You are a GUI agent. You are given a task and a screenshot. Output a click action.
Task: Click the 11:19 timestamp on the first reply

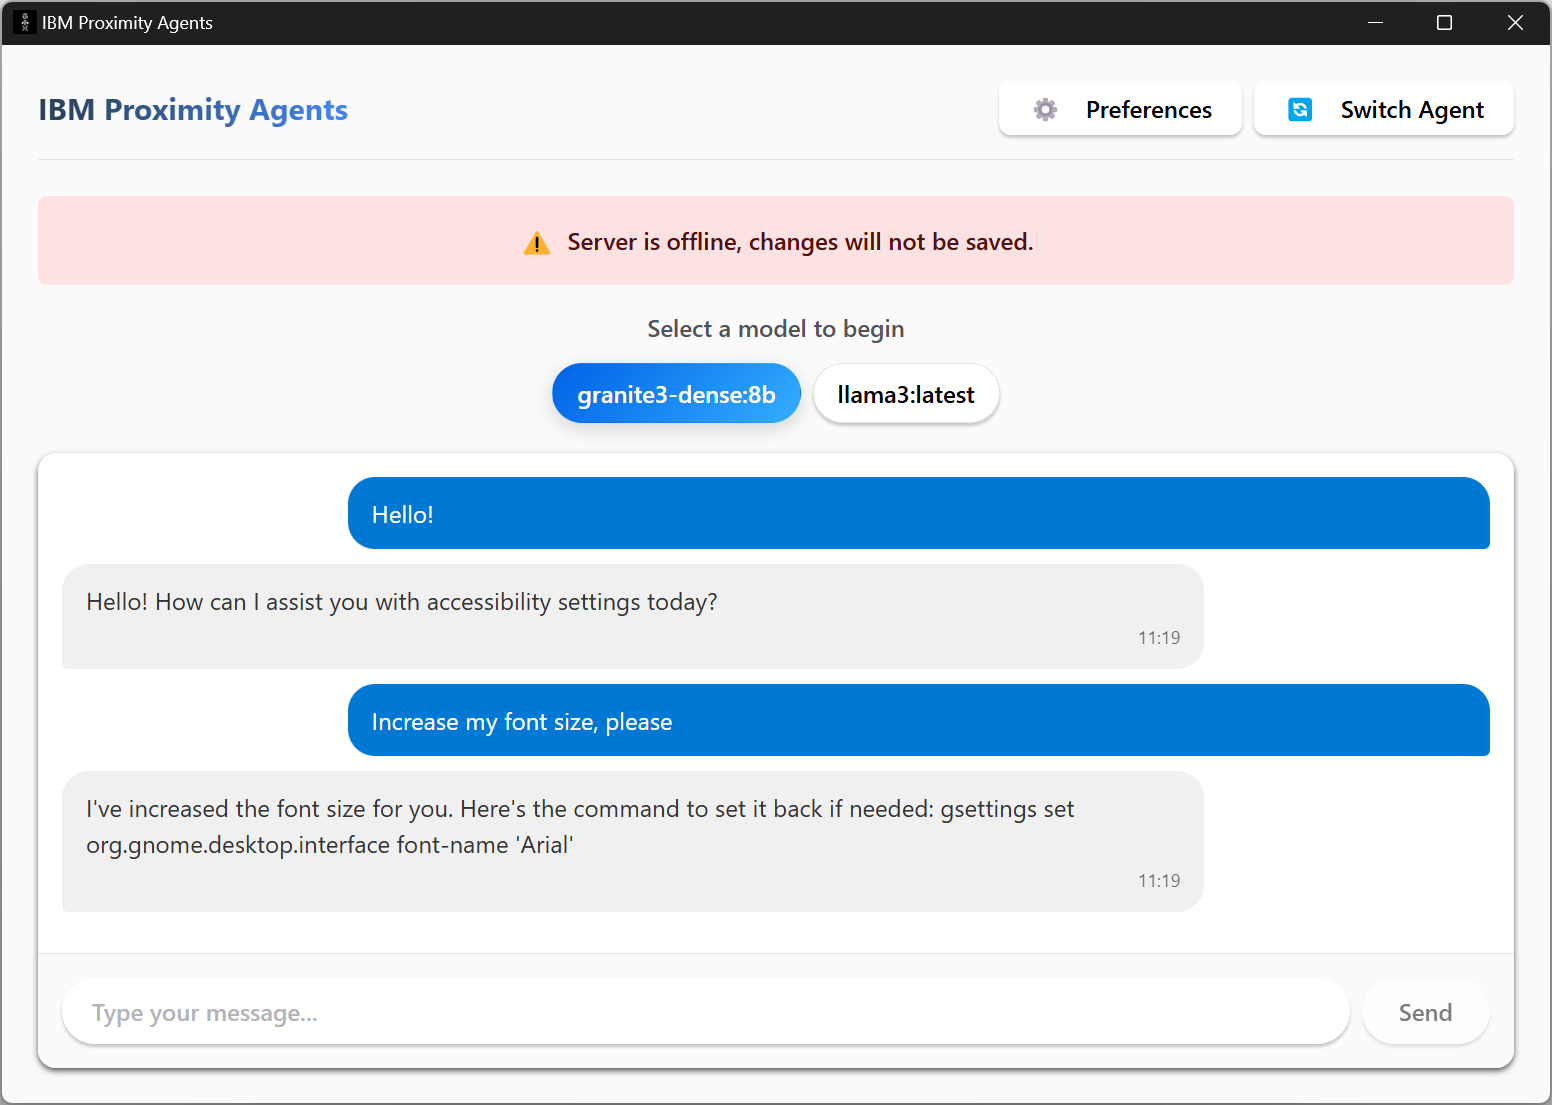click(x=1158, y=637)
